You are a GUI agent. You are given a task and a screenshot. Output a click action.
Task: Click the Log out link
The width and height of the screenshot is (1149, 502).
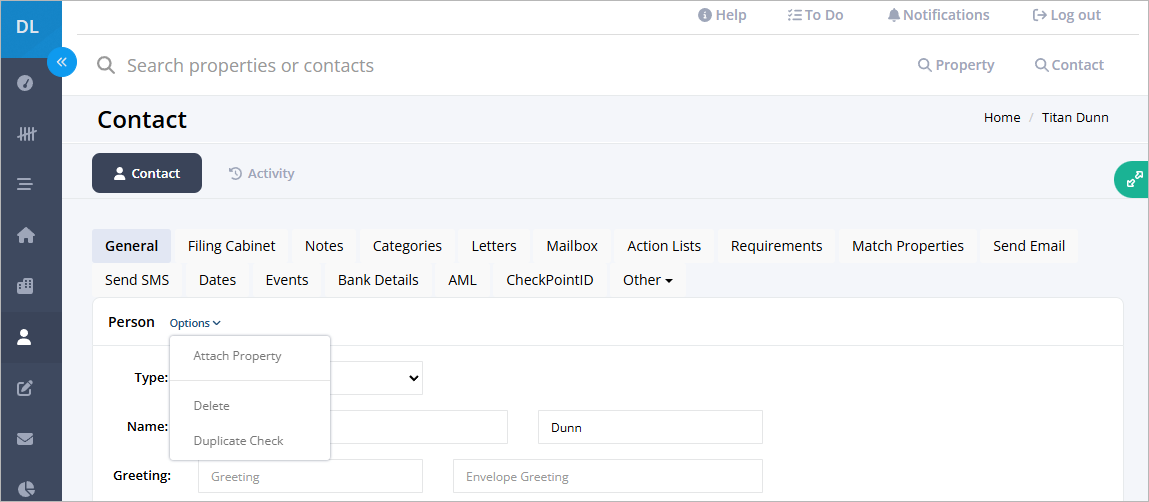click(x=1066, y=15)
